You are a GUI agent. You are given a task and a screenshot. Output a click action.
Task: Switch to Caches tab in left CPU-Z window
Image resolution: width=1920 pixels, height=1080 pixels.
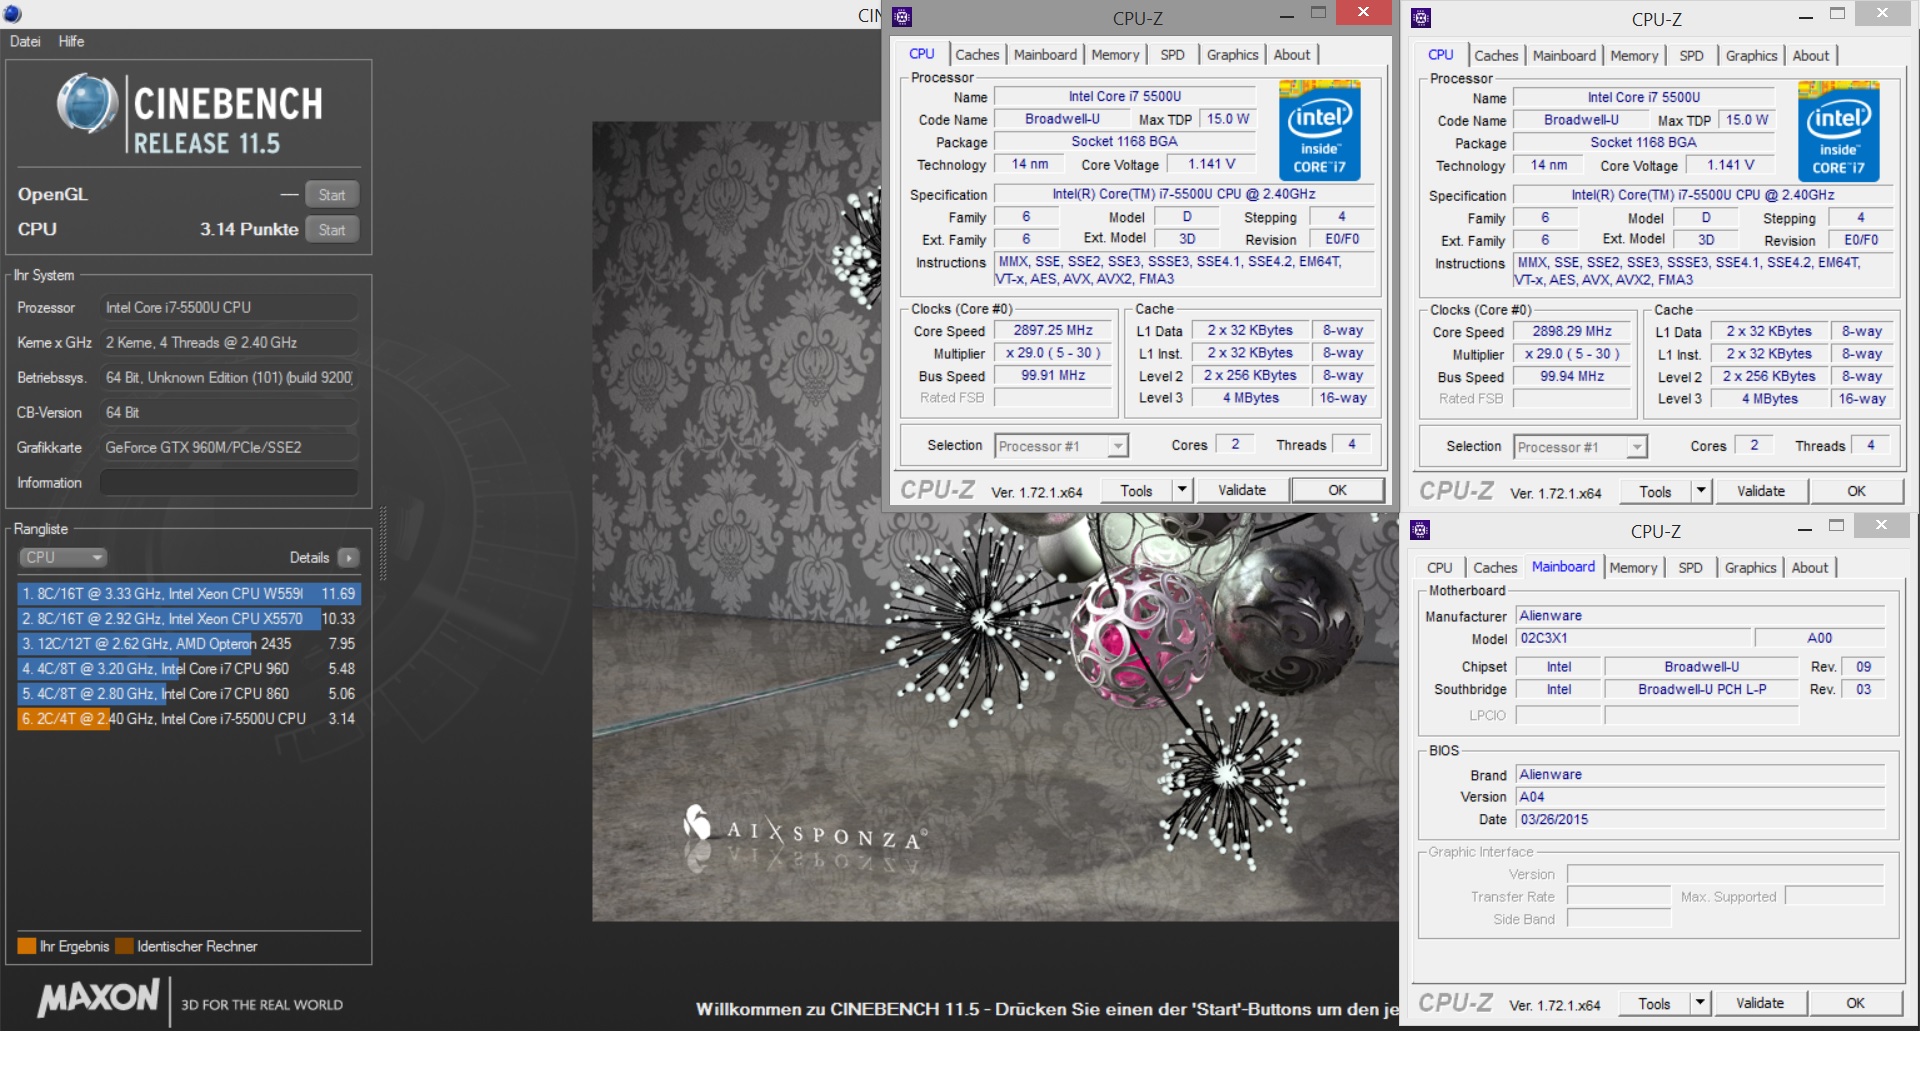click(x=977, y=55)
